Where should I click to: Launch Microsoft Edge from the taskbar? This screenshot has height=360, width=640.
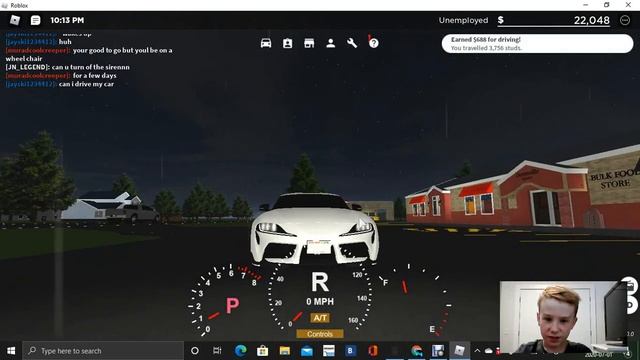(x=240, y=351)
